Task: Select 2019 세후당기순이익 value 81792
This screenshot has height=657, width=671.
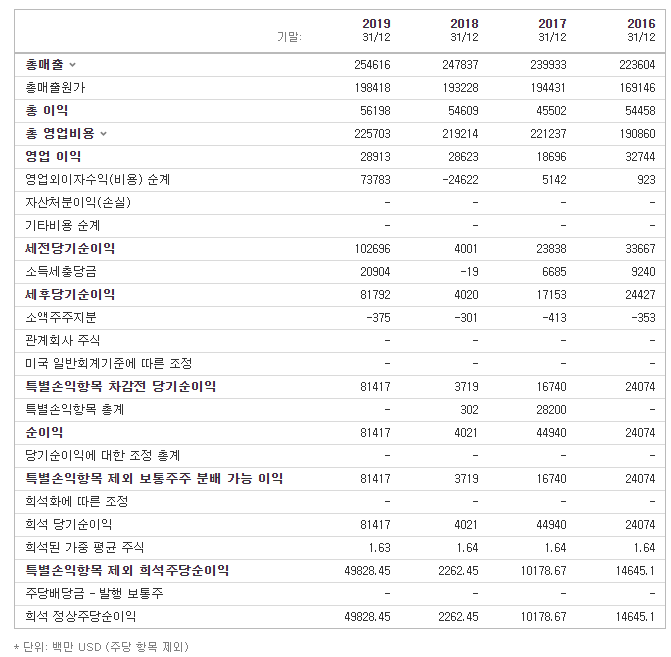Action: click(x=375, y=295)
